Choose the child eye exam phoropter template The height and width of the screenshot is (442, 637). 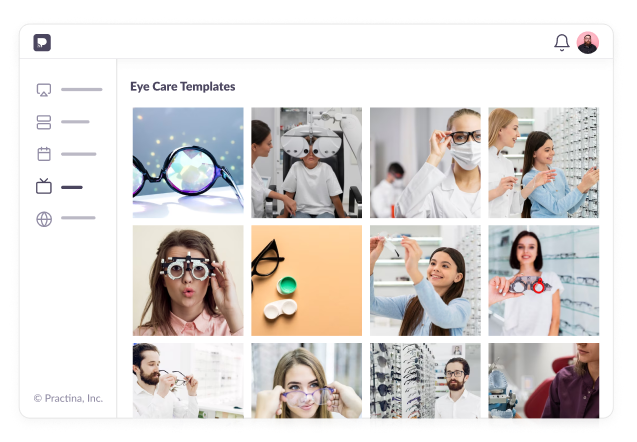point(306,162)
